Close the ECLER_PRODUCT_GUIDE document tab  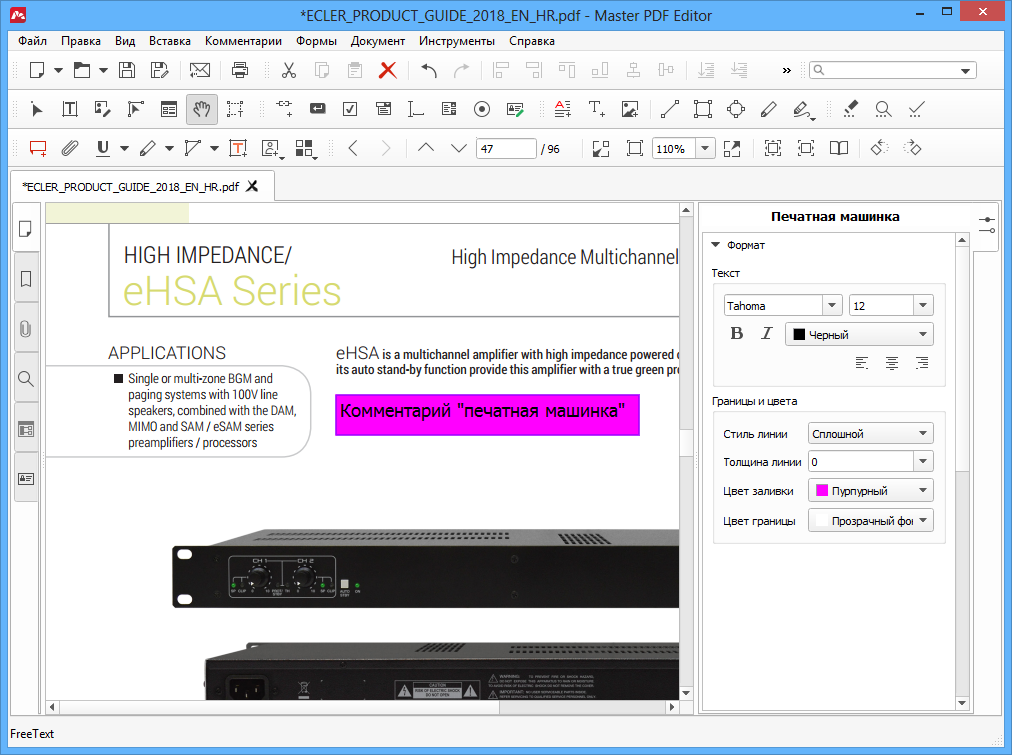pyautogui.click(x=252, y=186)
